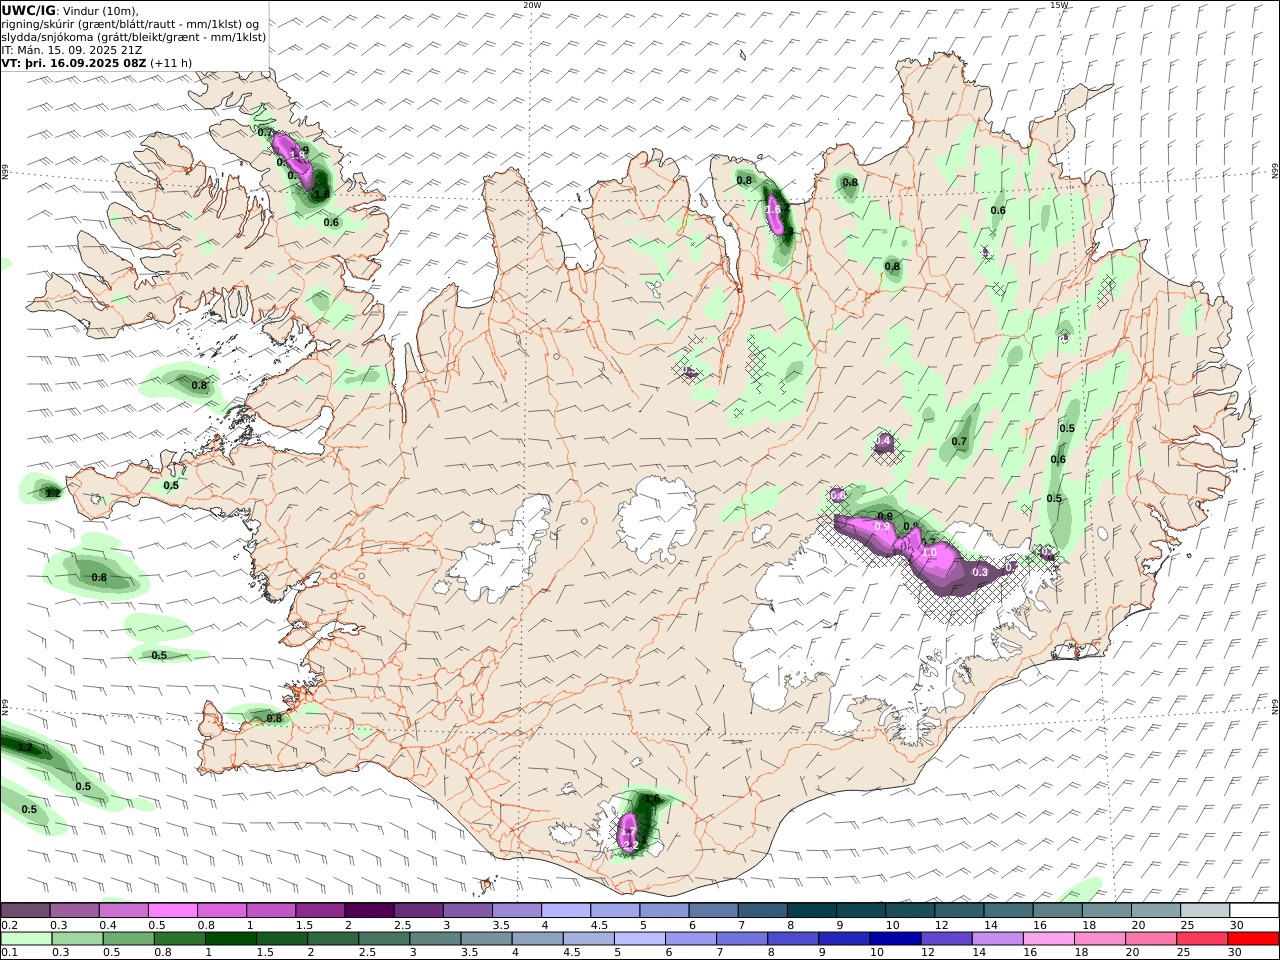Click the "2.2" value on the southern glacier

[x=630, y=845]
